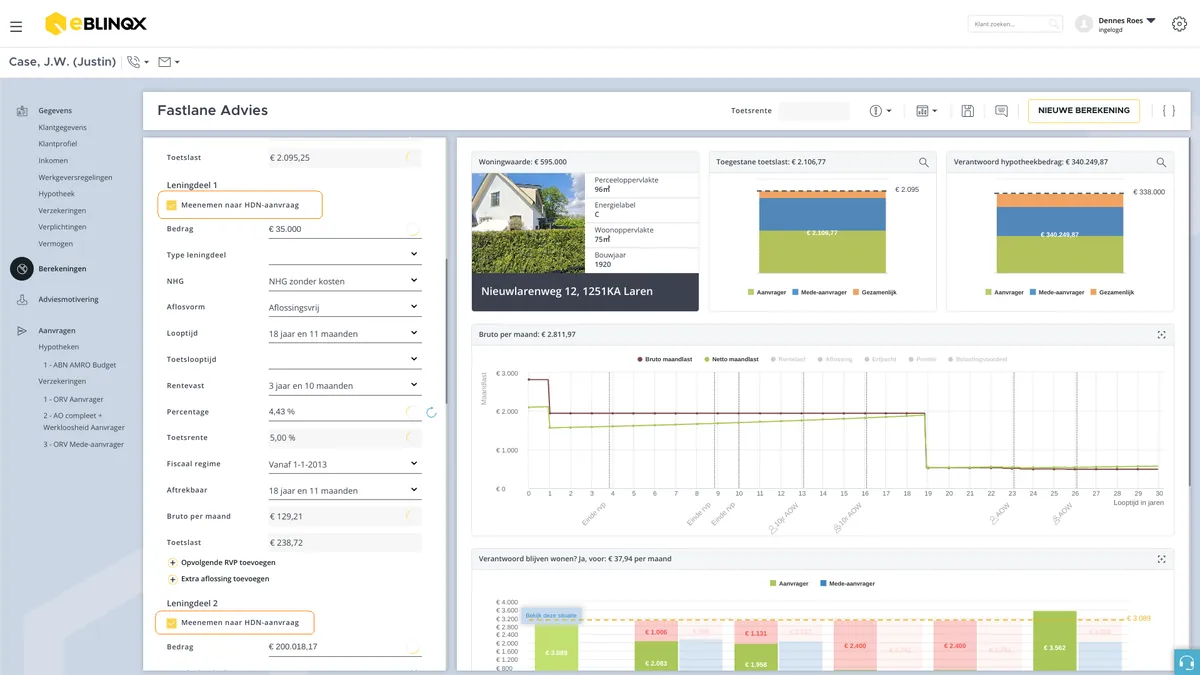The image size is (1200, 675).
Task: Open Inkomen in the sidebar
Action: point(53,161)
